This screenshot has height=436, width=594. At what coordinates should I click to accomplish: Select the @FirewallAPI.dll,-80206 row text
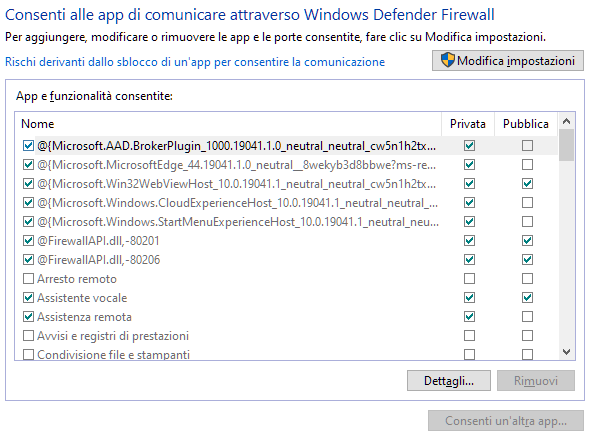pyautogui.click(x=98, y=259)
